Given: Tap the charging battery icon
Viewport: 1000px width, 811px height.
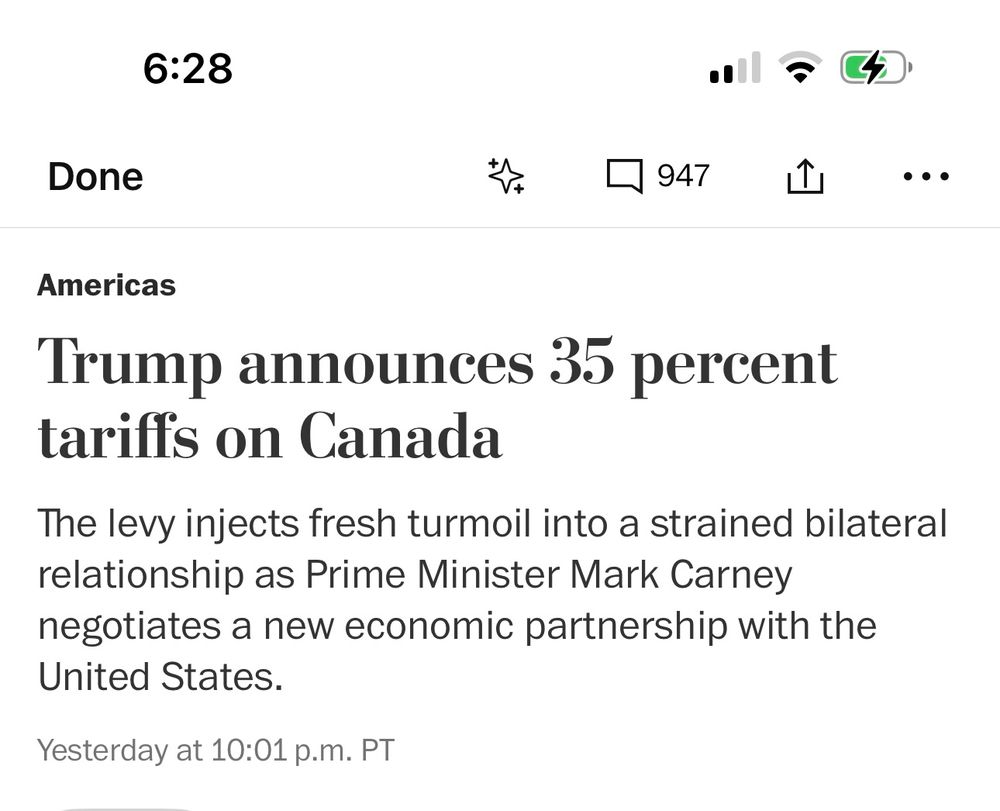Looking at the screenshot, I should [874, 69].
